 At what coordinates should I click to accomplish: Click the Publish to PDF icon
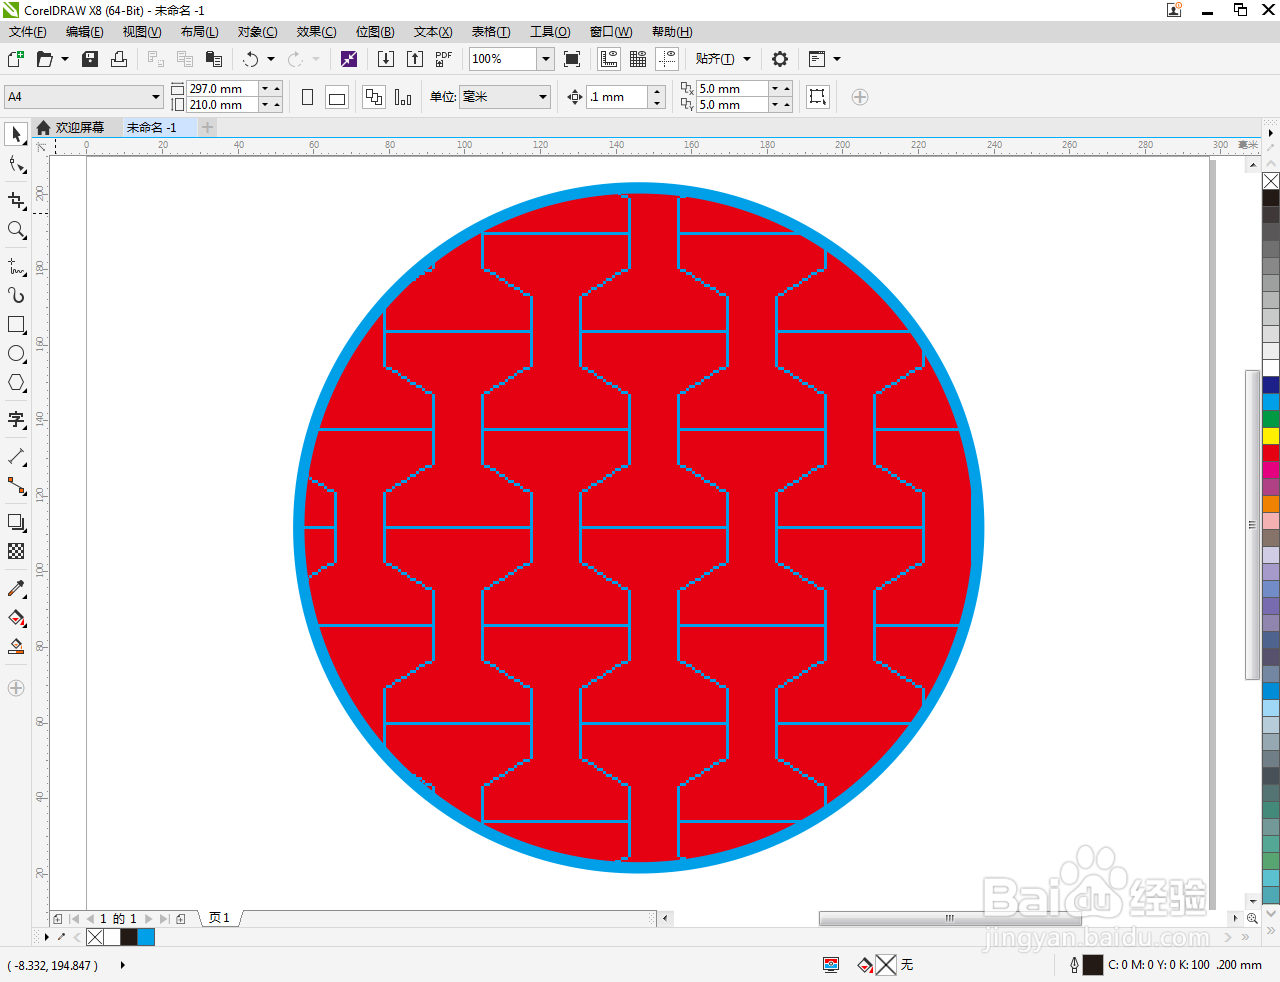(x=444, y=59)
